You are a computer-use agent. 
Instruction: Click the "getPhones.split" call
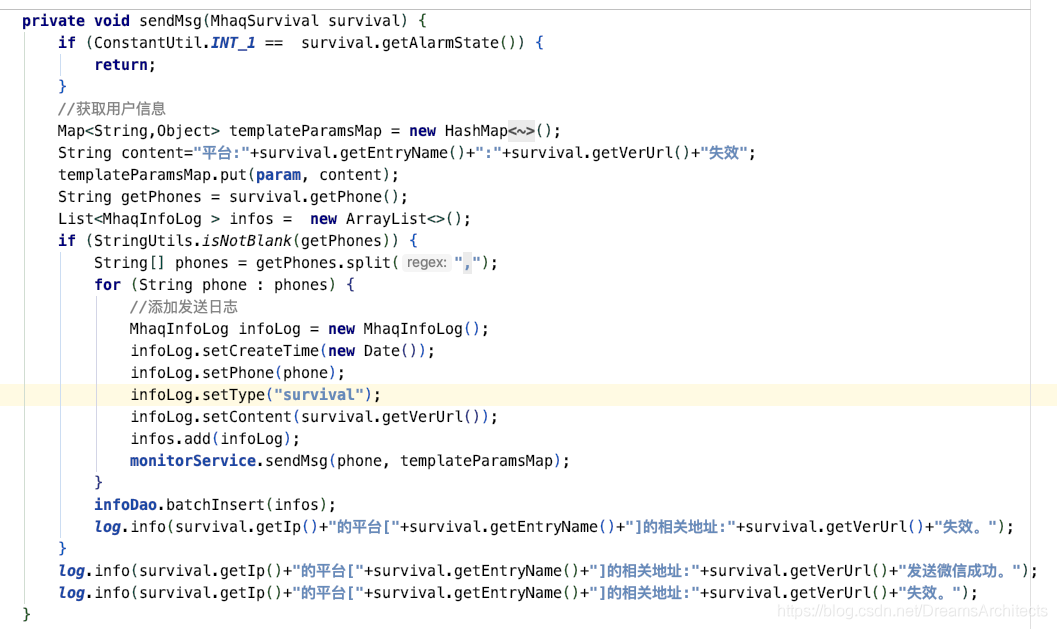point(324,263)
